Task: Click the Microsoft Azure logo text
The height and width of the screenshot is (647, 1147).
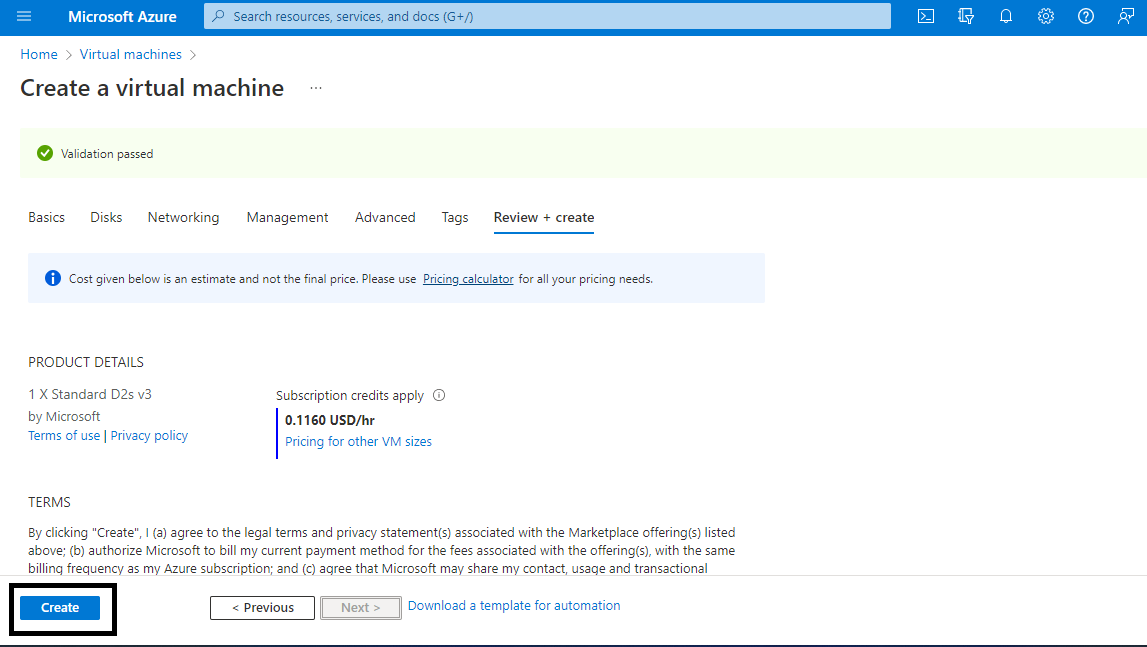Action: point(122,17)
